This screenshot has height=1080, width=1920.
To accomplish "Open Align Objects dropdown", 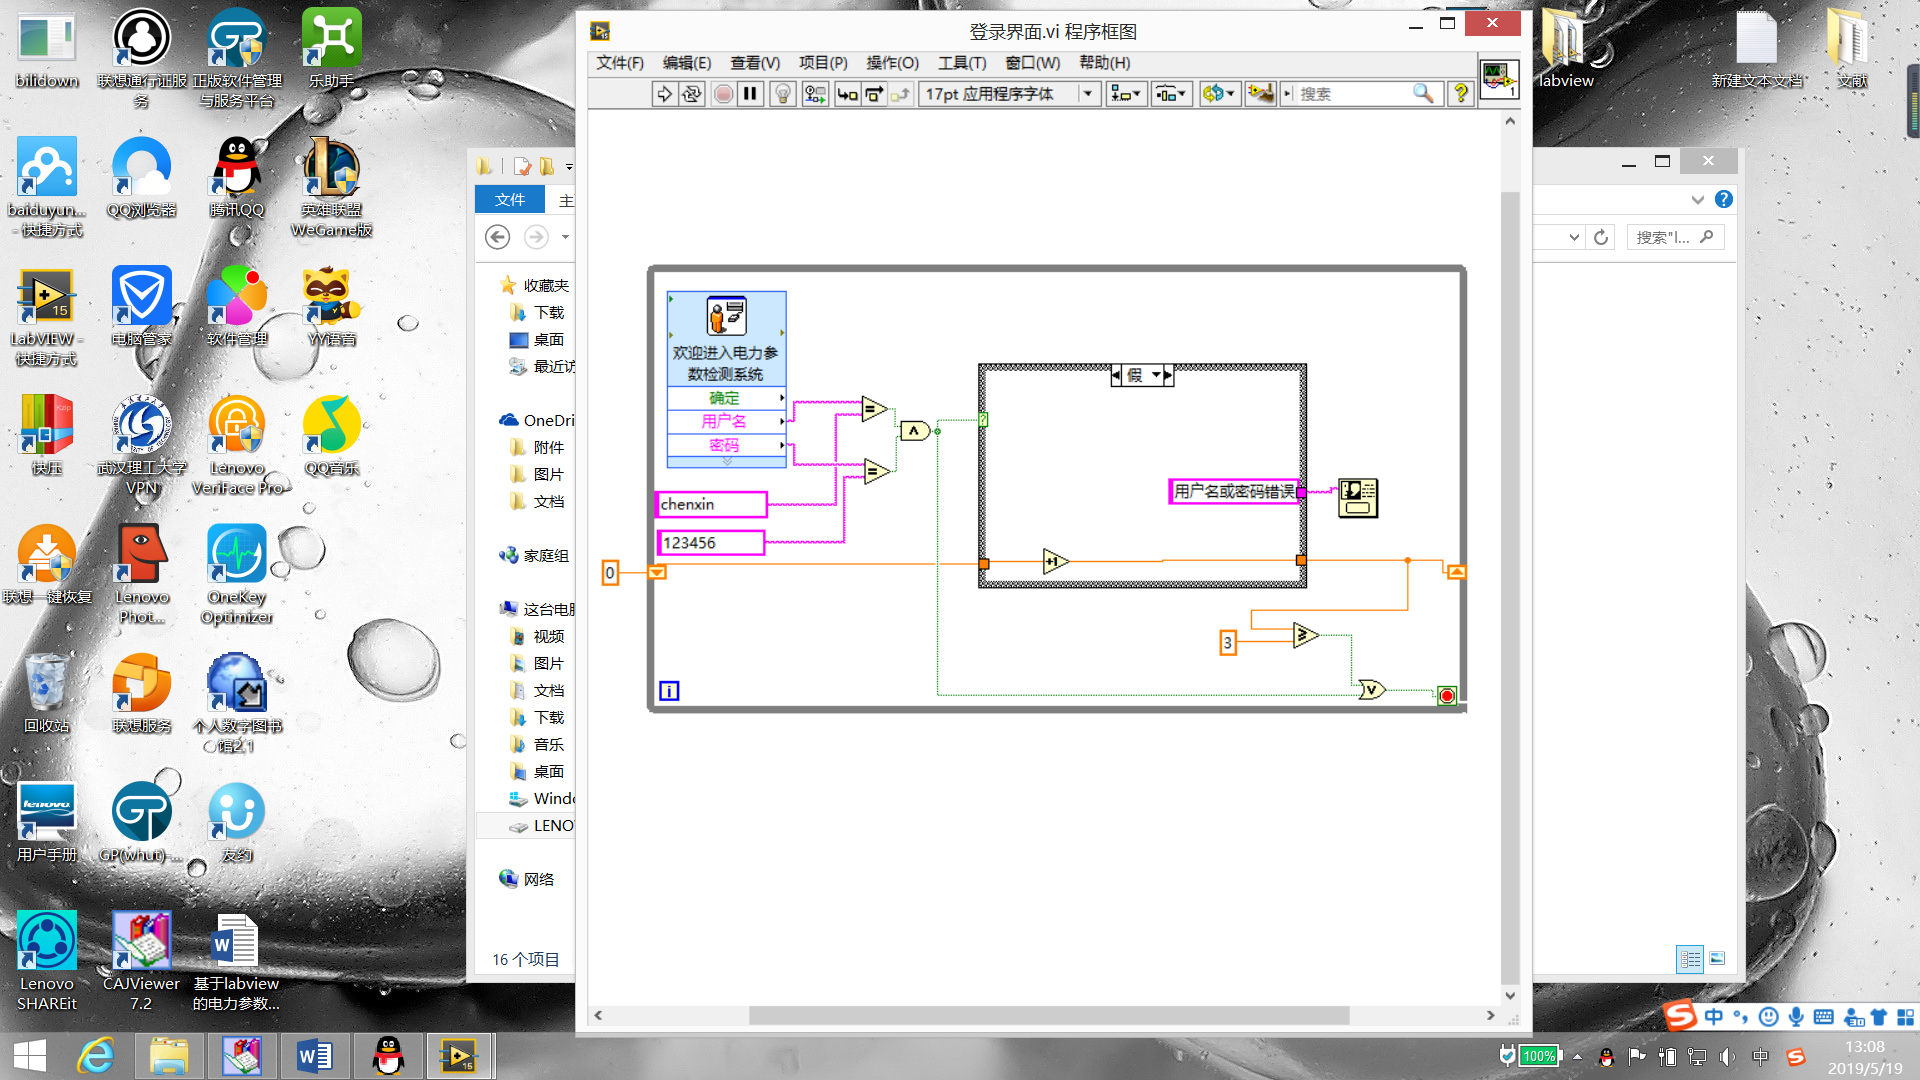I will pyautogui.click(x=1125, y=94).
